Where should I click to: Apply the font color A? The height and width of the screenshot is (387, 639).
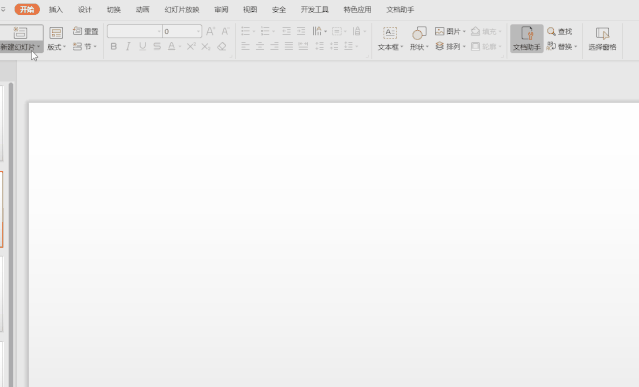pyautogui.click(x=172, y=46)
